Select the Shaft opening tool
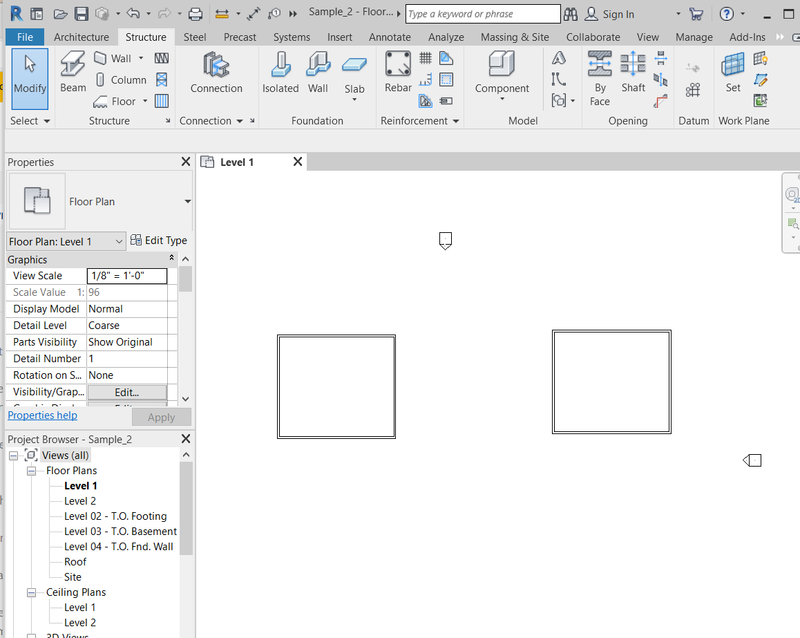The width and height of the screenshot is (800, 638). click(633, 75)
